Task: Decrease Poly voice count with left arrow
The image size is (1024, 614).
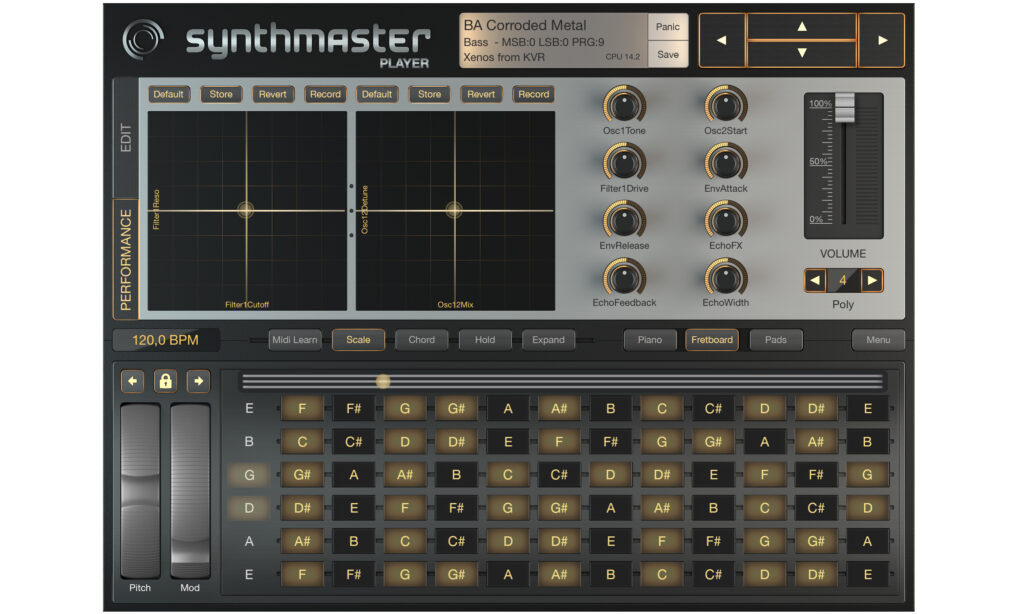Action: point(815,281)
